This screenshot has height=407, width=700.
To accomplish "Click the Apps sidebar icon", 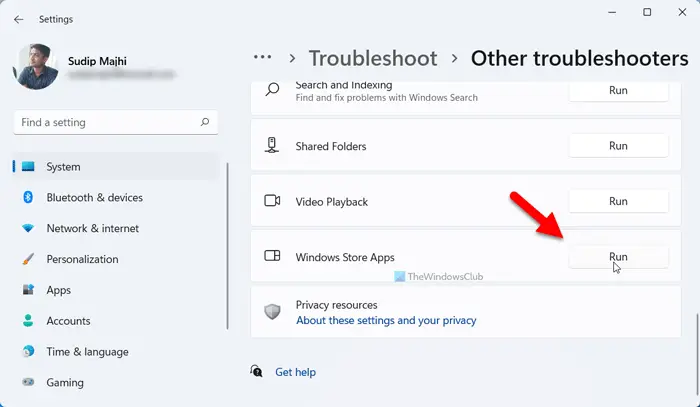I will point(28,290).
